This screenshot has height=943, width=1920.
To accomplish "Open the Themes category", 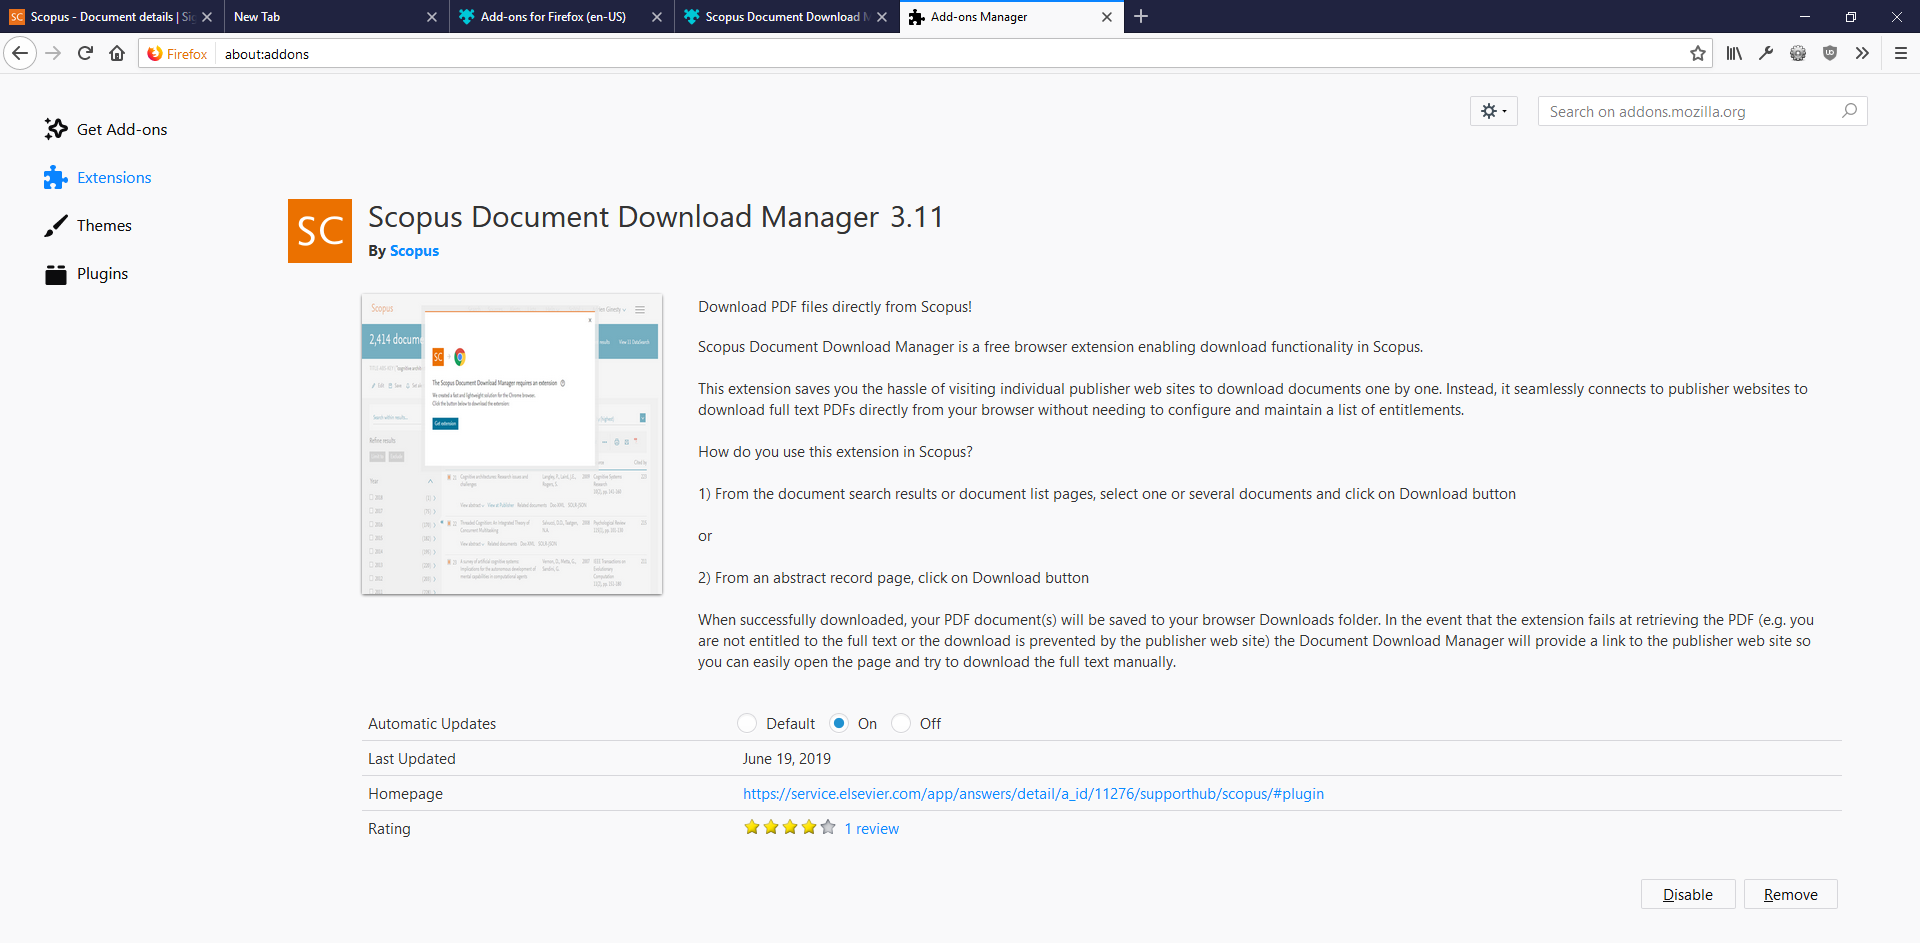I will [x=88, y=225].
